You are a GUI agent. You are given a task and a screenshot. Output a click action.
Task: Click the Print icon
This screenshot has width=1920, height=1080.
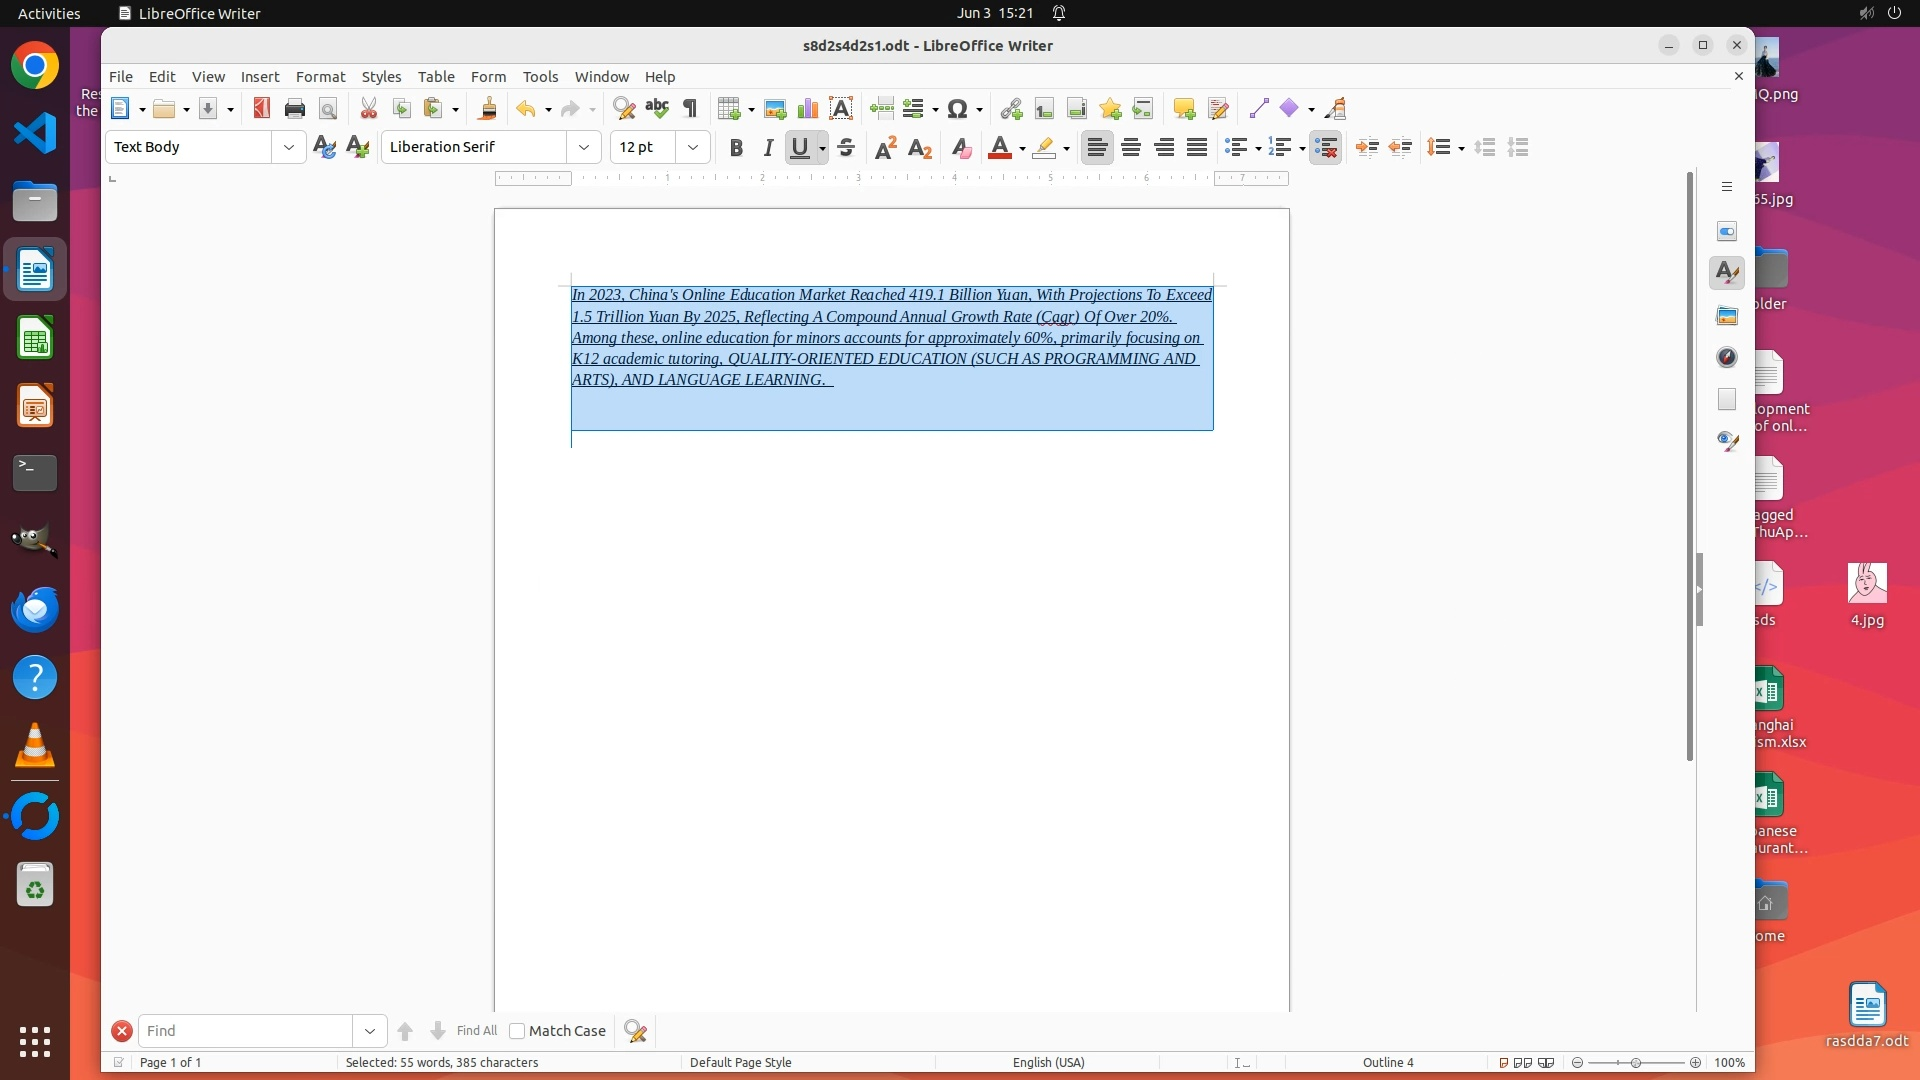[x=294, y=108]
